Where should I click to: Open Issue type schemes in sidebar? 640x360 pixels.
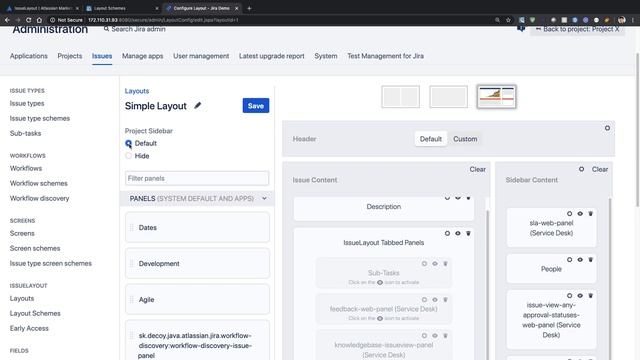(x=40, y=118)
